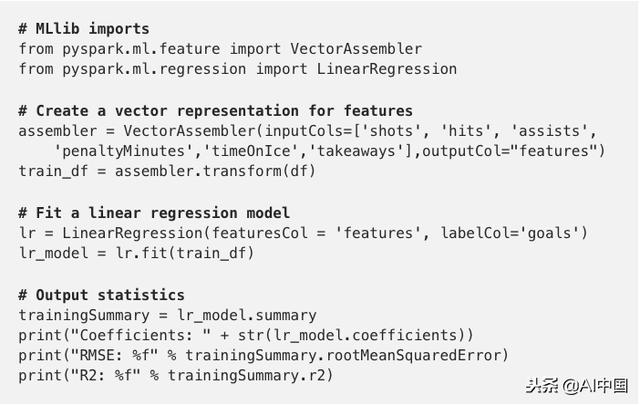Click the '# Output statistics' comment
This screenshot has height=405, width=640.
(x=101, y=294)
